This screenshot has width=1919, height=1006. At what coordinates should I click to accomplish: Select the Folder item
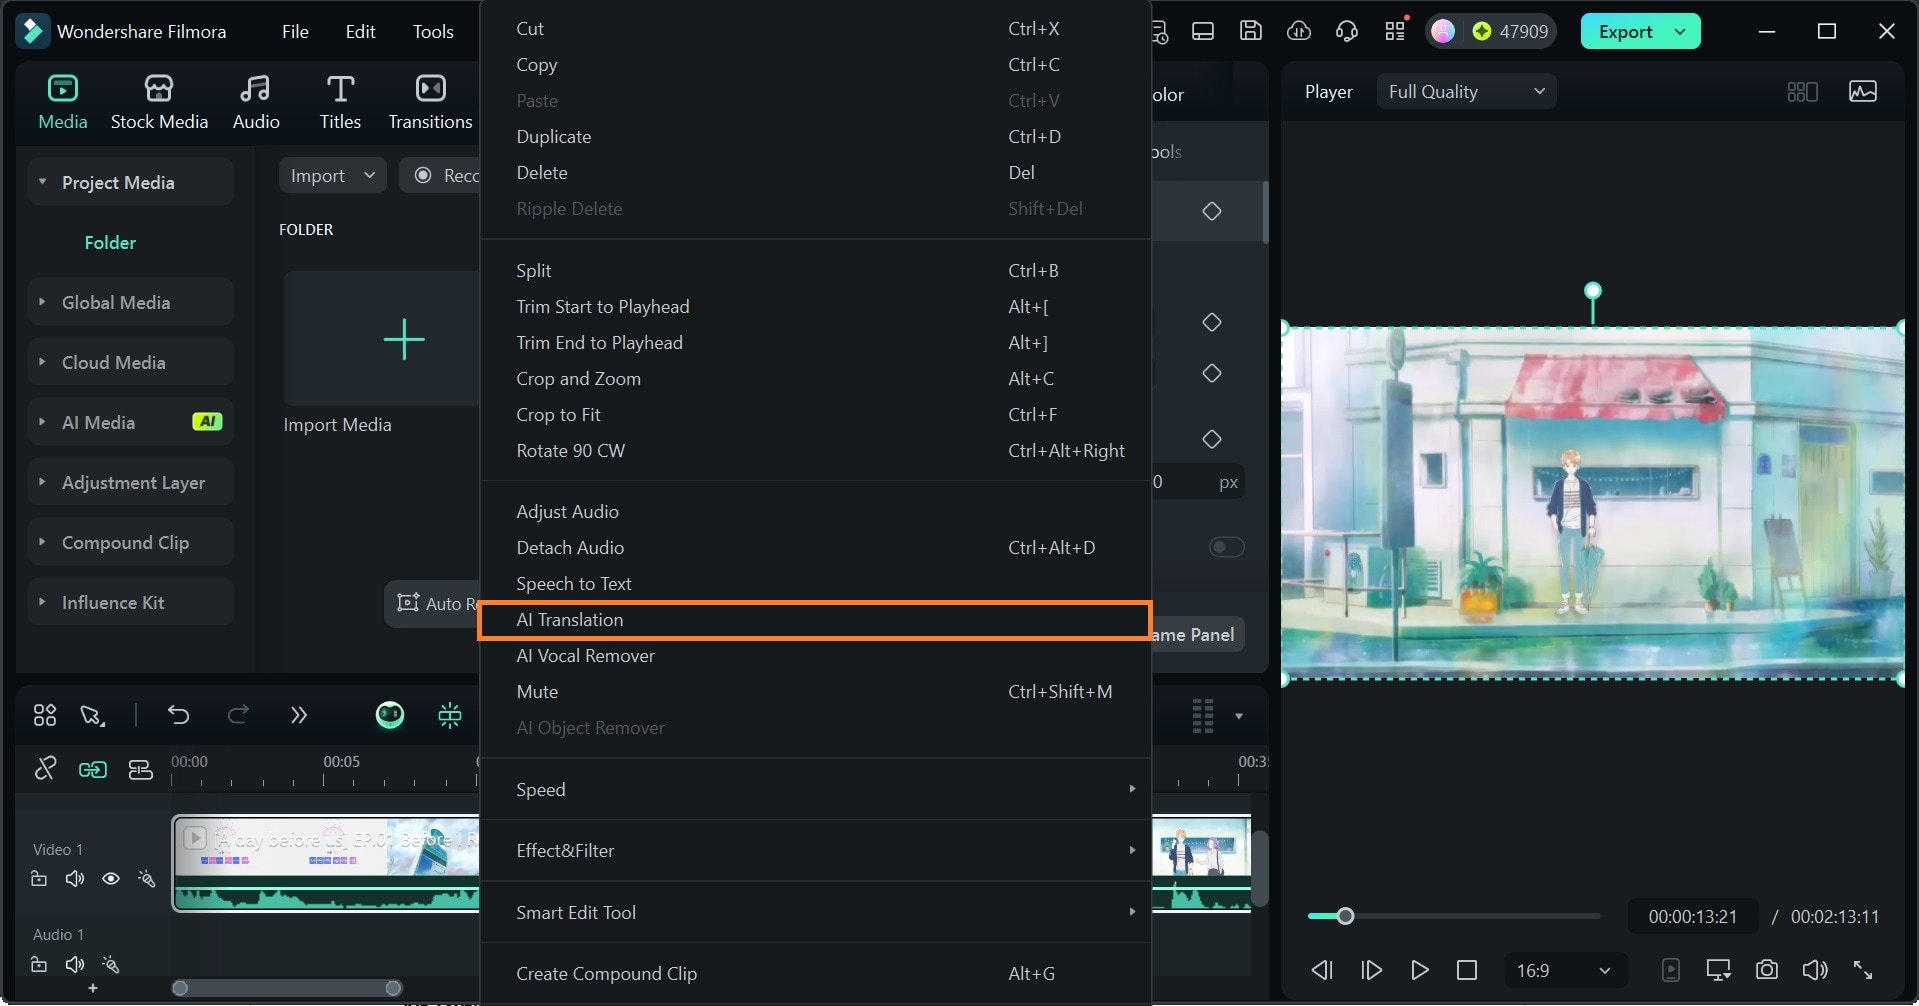coord(110,243)
